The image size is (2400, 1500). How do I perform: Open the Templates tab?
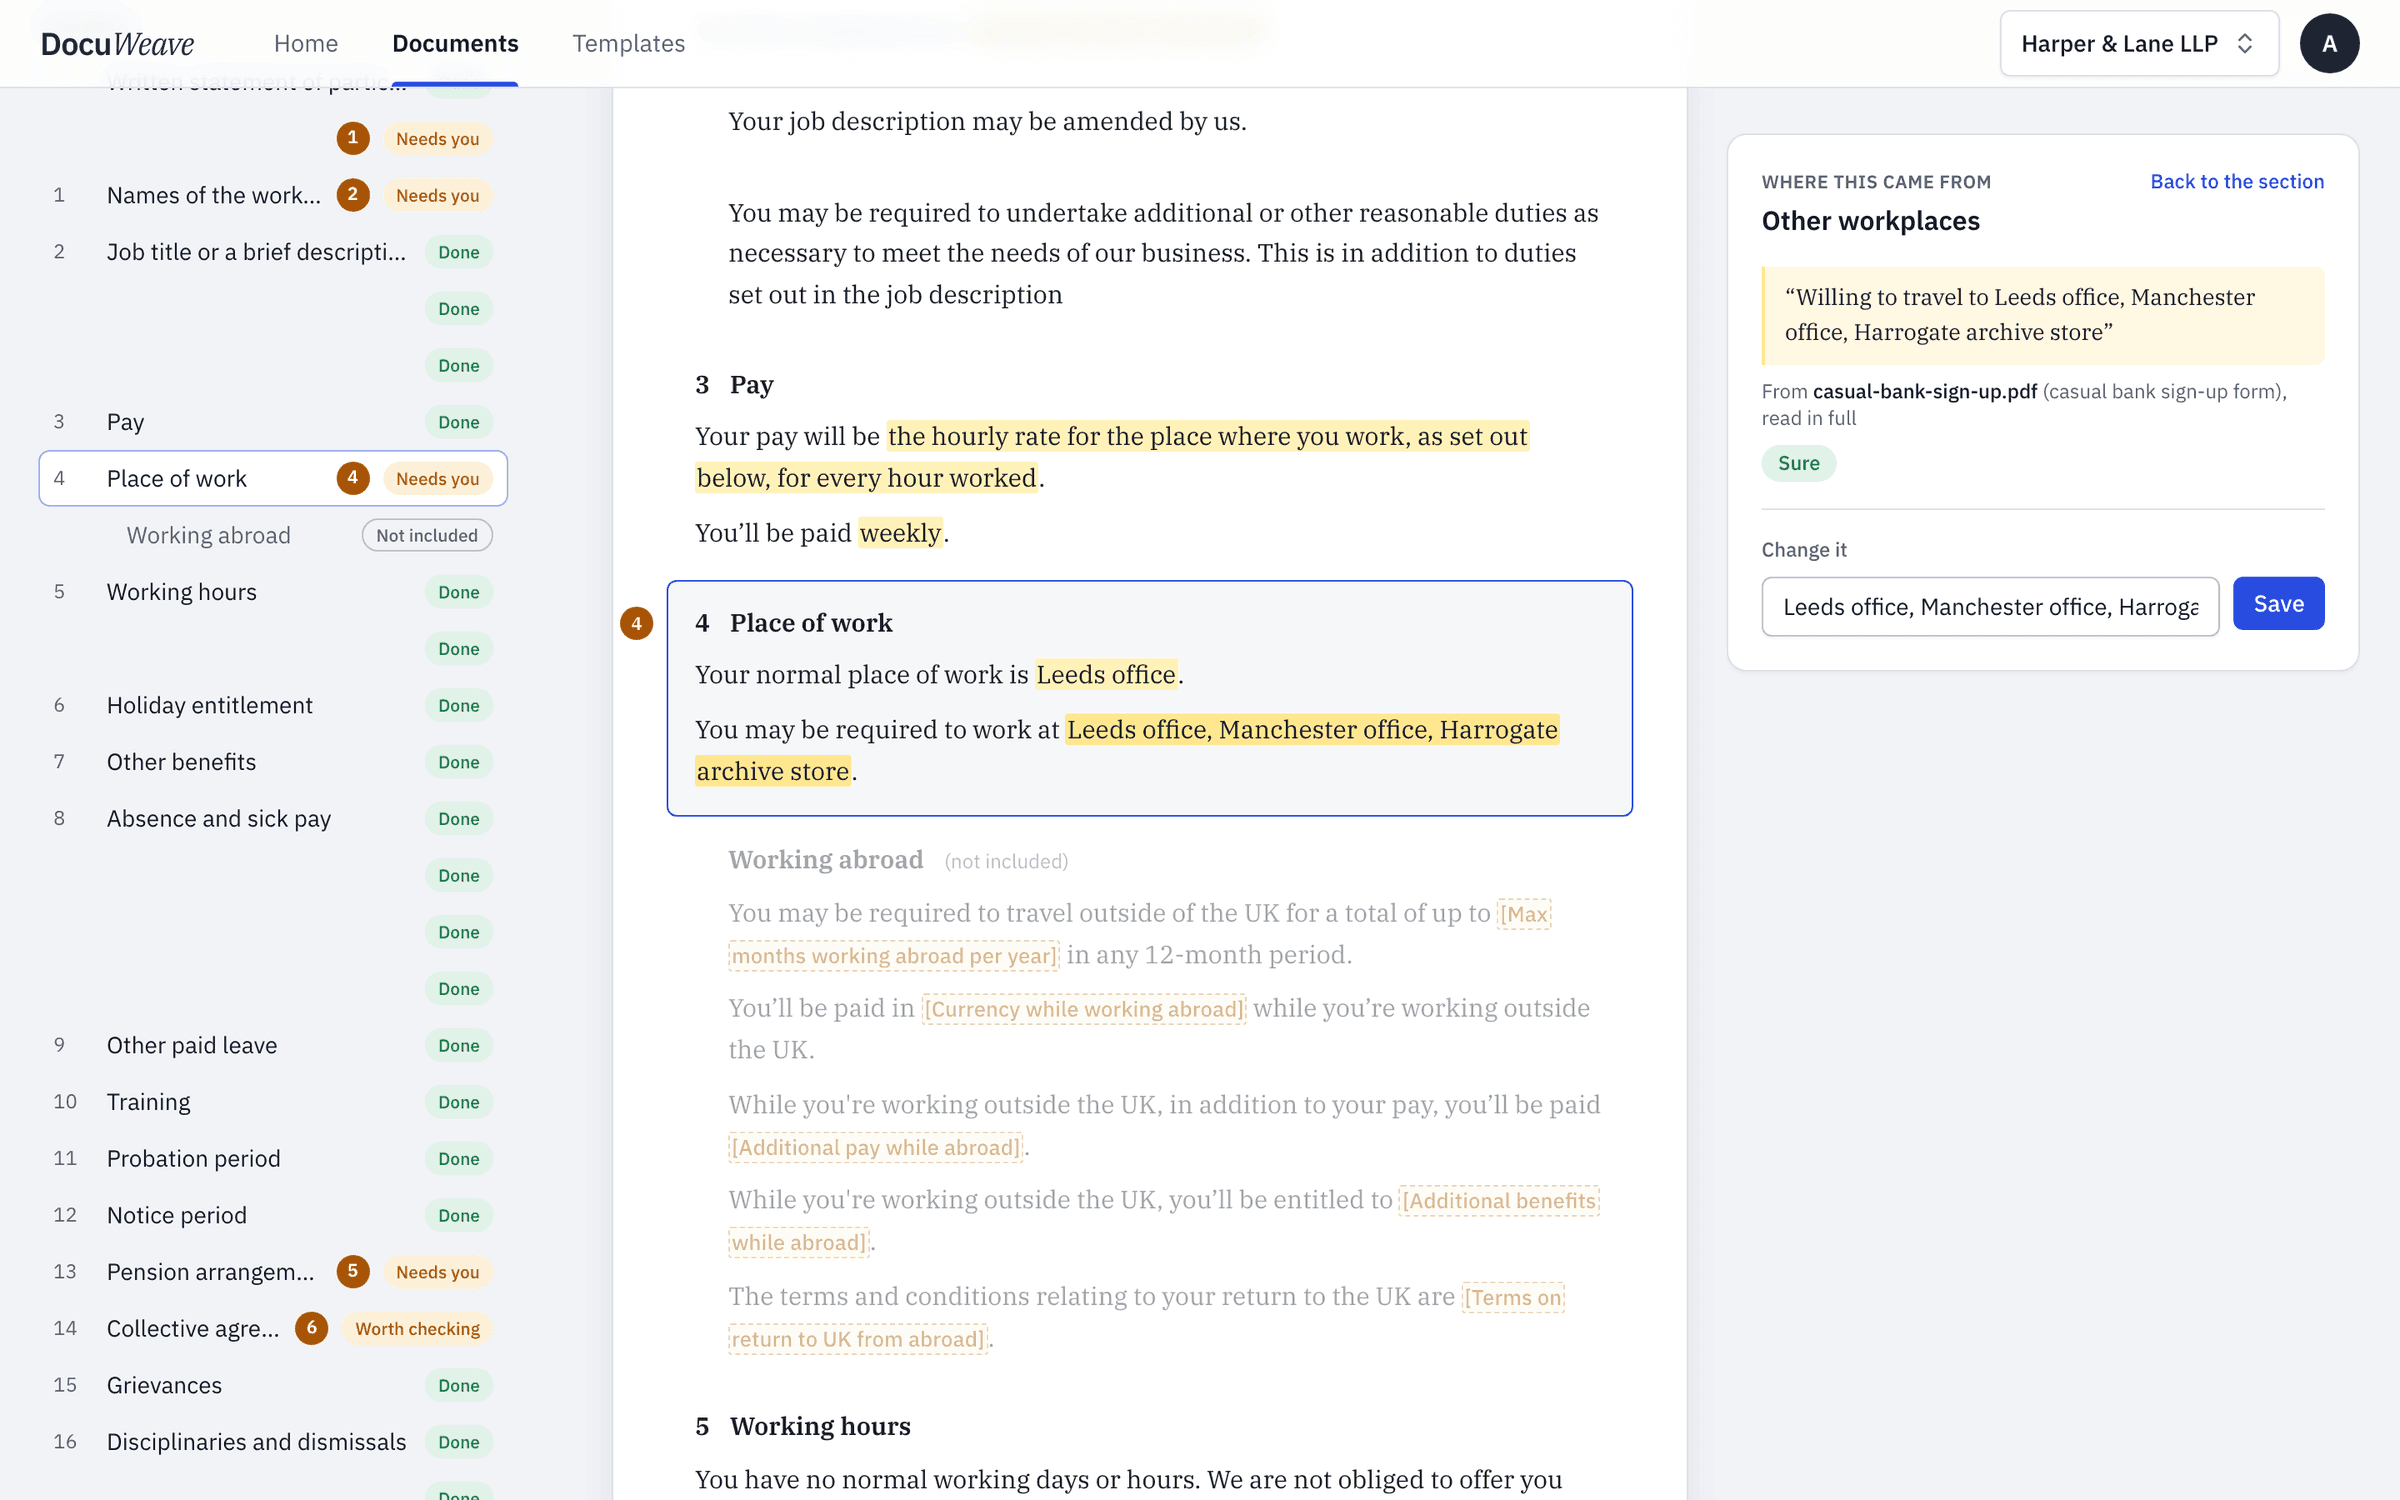(628, 43)
